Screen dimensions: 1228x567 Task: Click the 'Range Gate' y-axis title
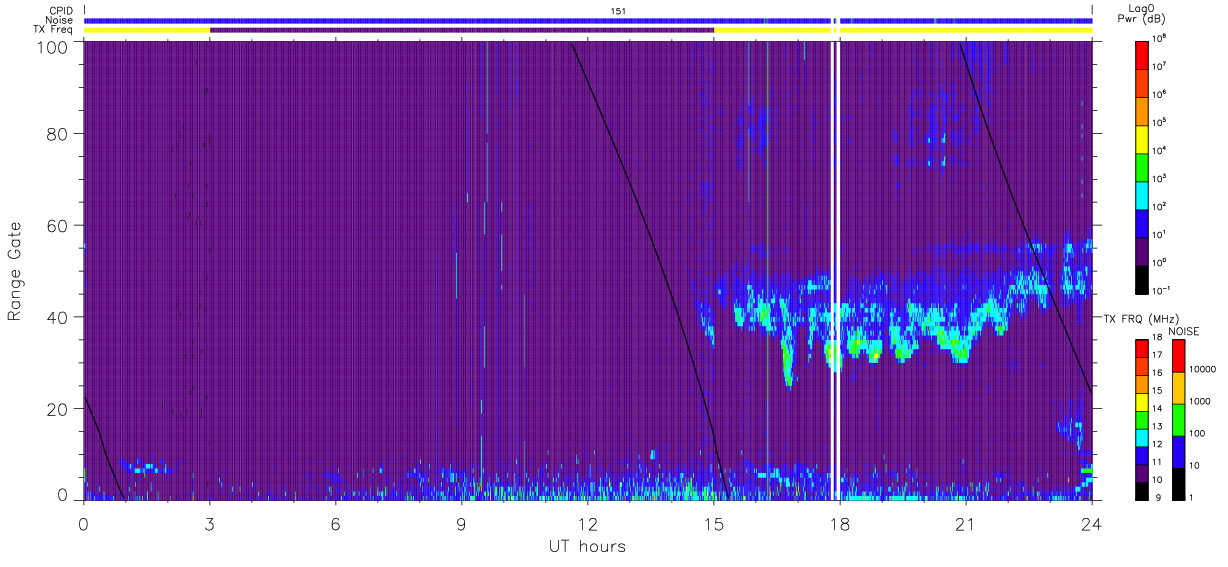coord(15,271)
